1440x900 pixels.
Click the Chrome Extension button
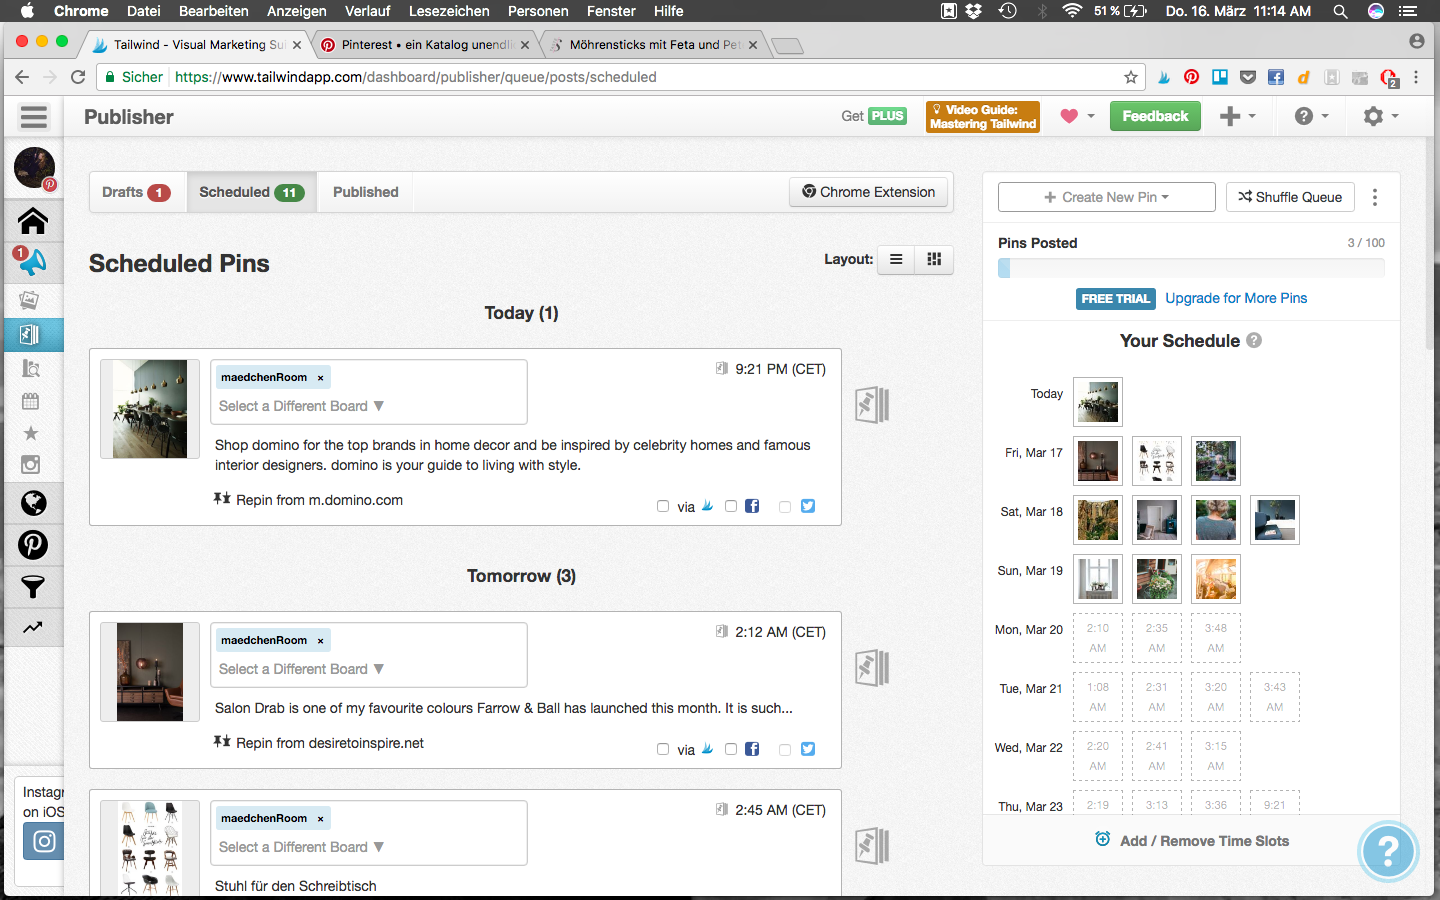869,192
